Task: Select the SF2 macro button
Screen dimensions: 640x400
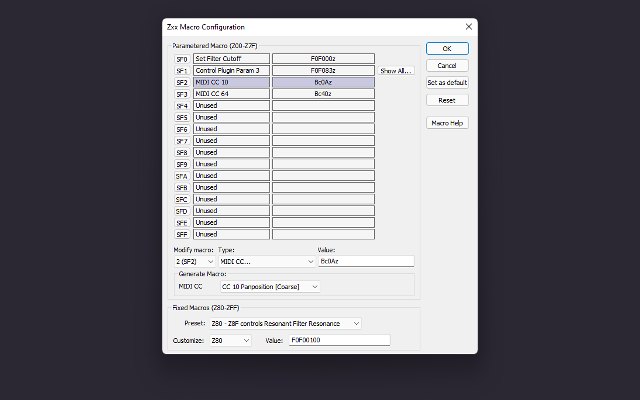Action: click(x=182, y=82)
